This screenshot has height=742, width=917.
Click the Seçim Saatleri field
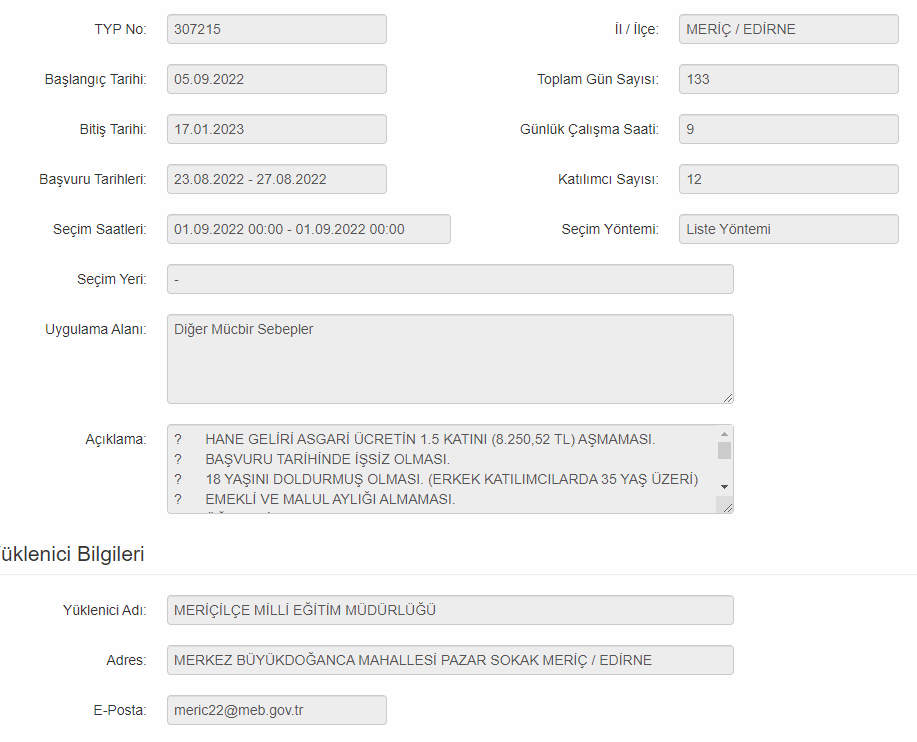click(308, 229)
